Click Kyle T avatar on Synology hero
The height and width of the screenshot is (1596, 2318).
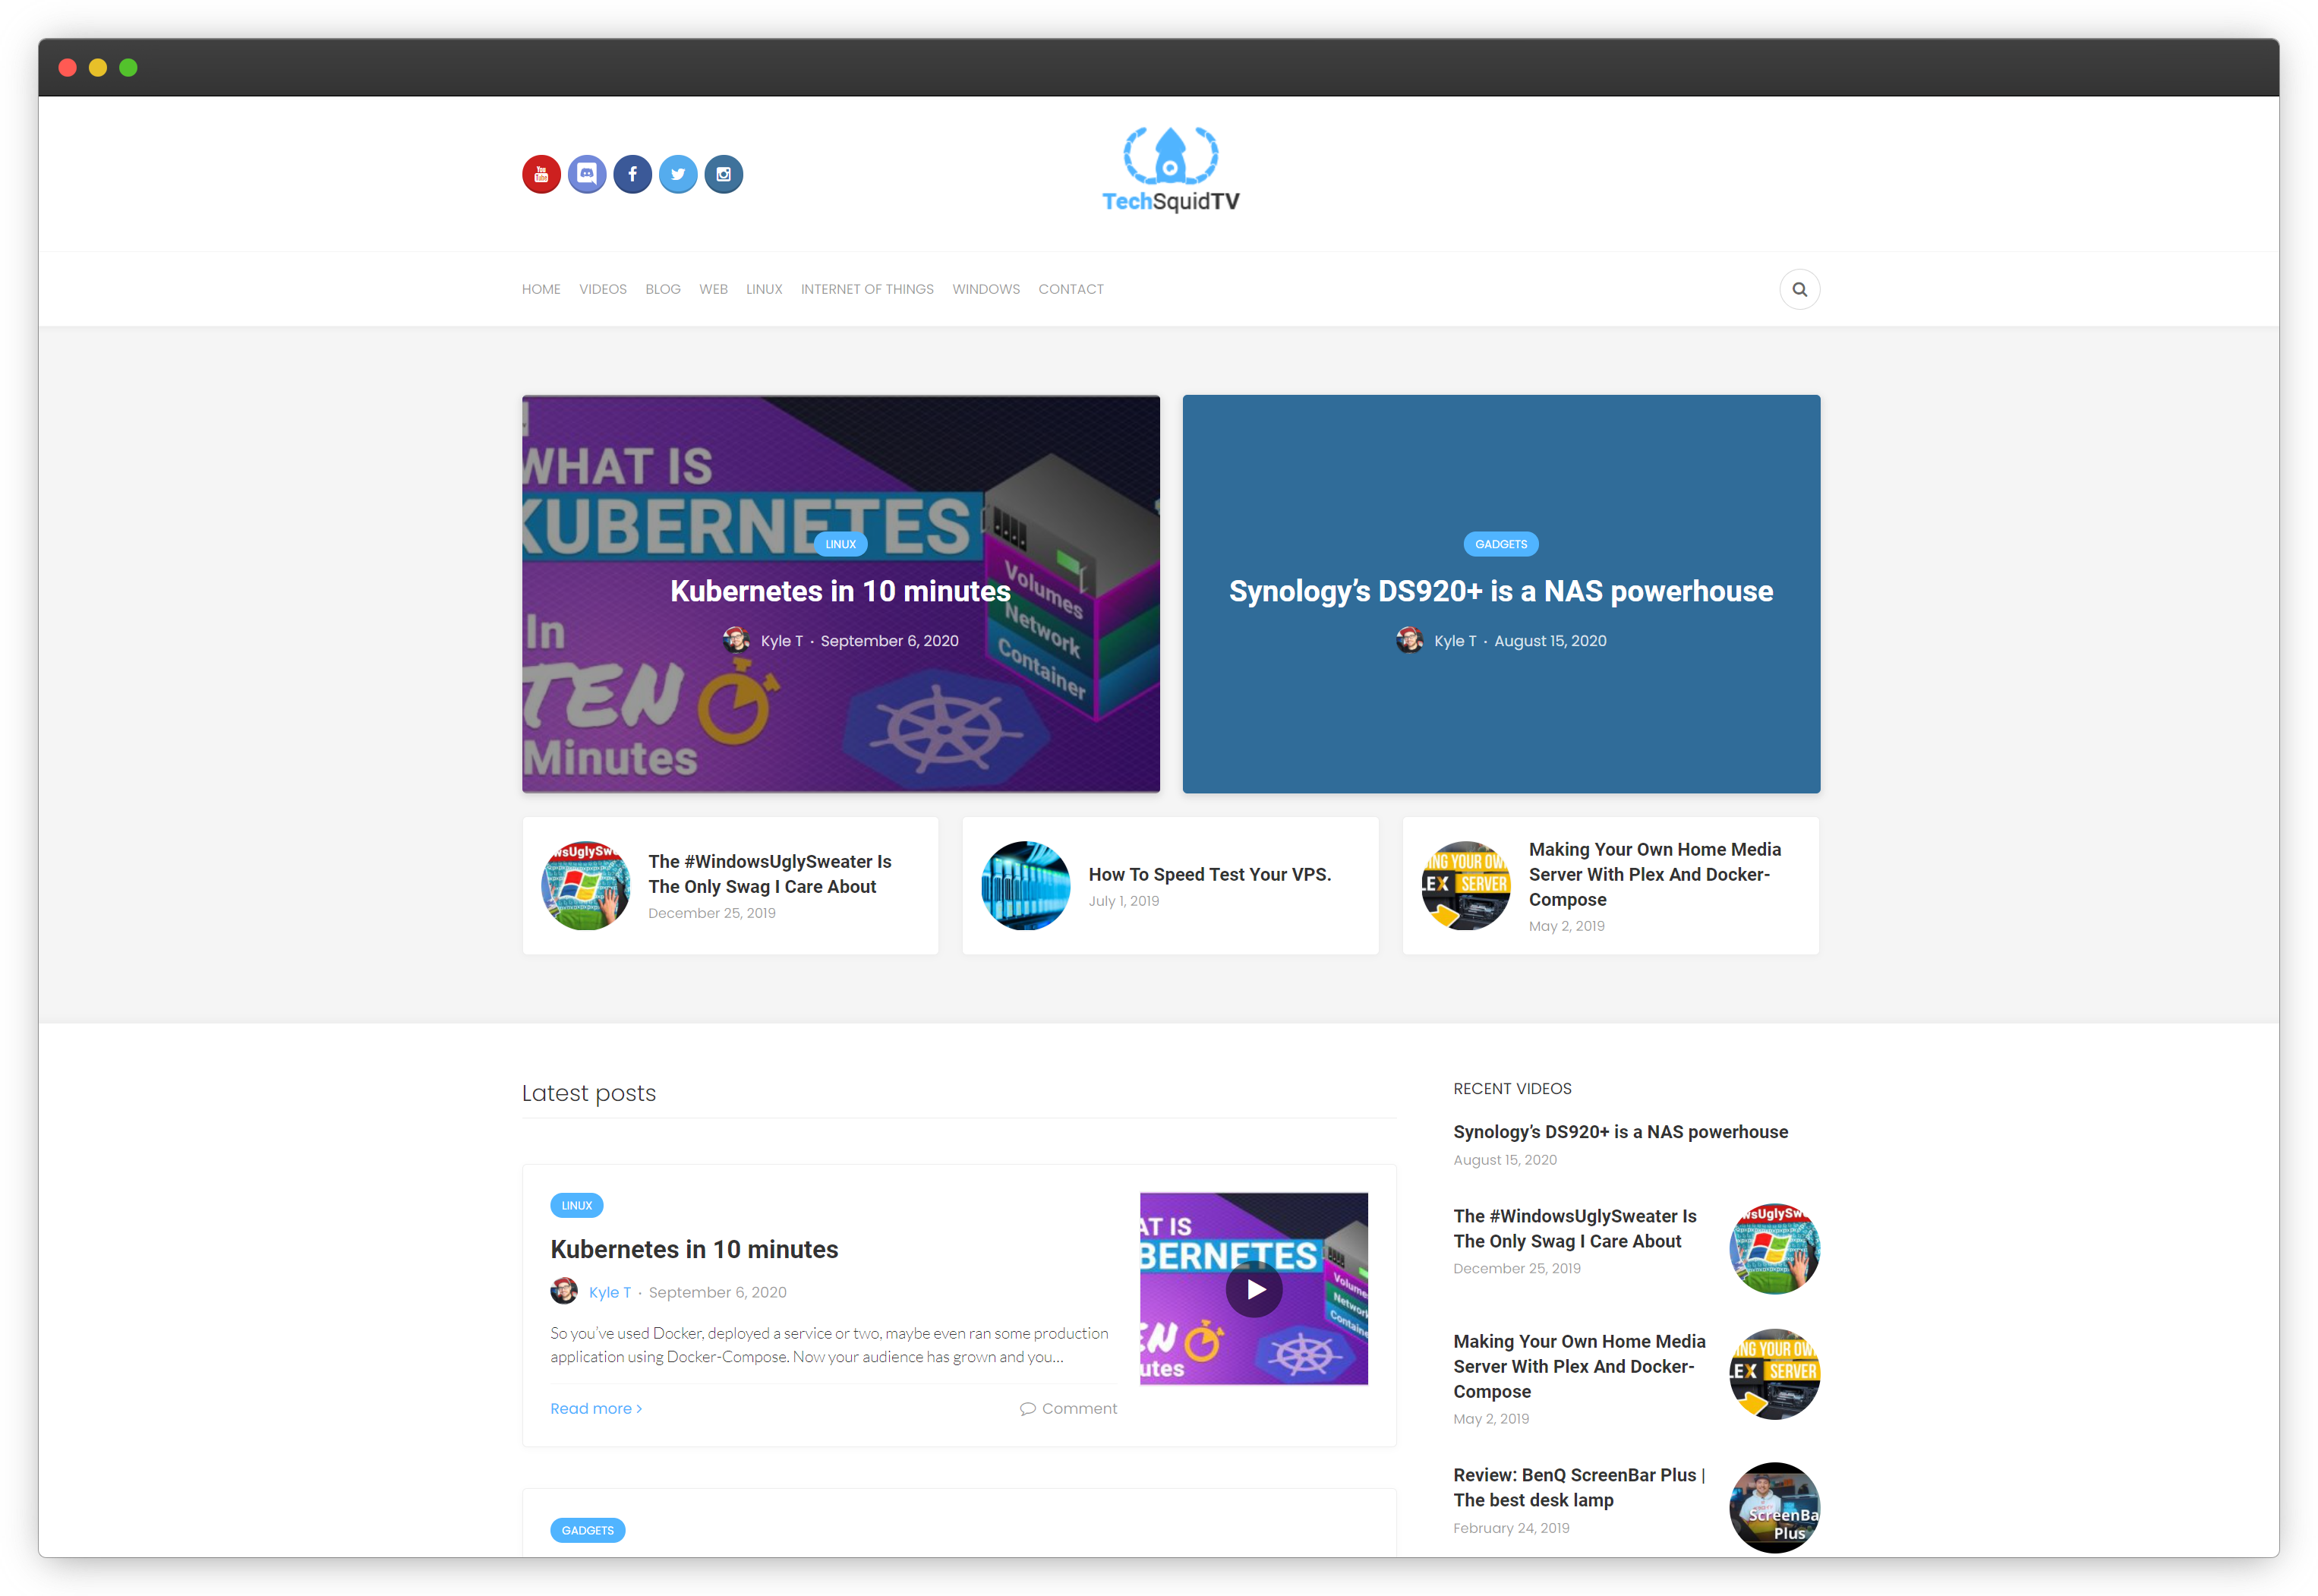tap(1410, 640)
